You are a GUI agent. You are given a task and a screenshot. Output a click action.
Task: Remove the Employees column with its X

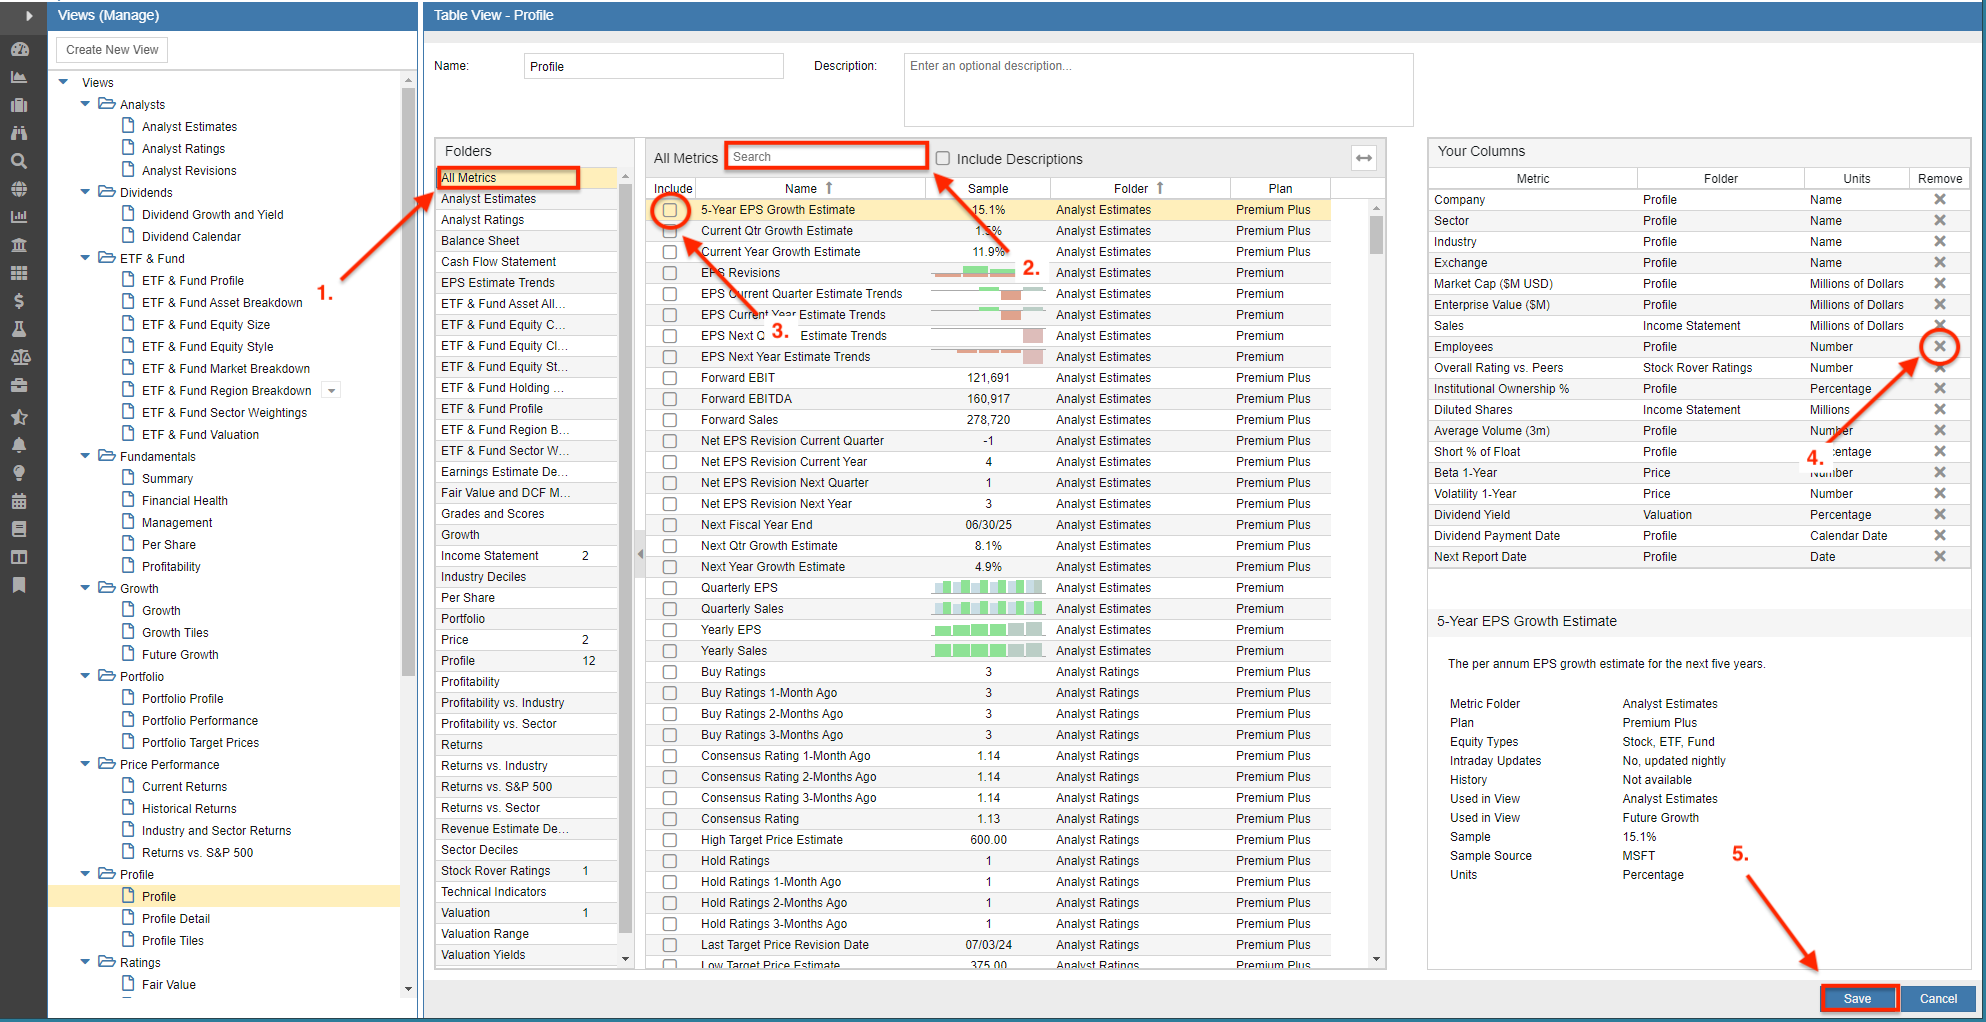[x=1939, y=346]
